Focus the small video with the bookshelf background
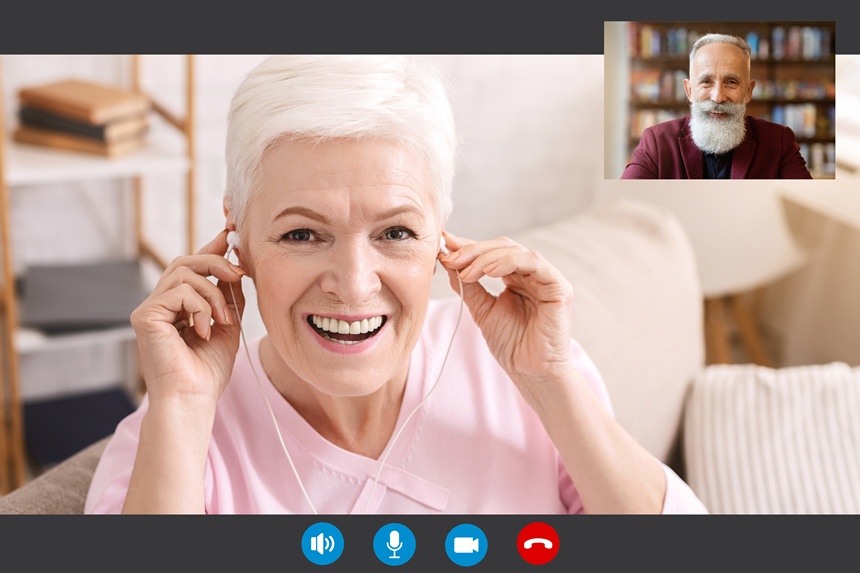The image size is (860, 573). point(718,100)
